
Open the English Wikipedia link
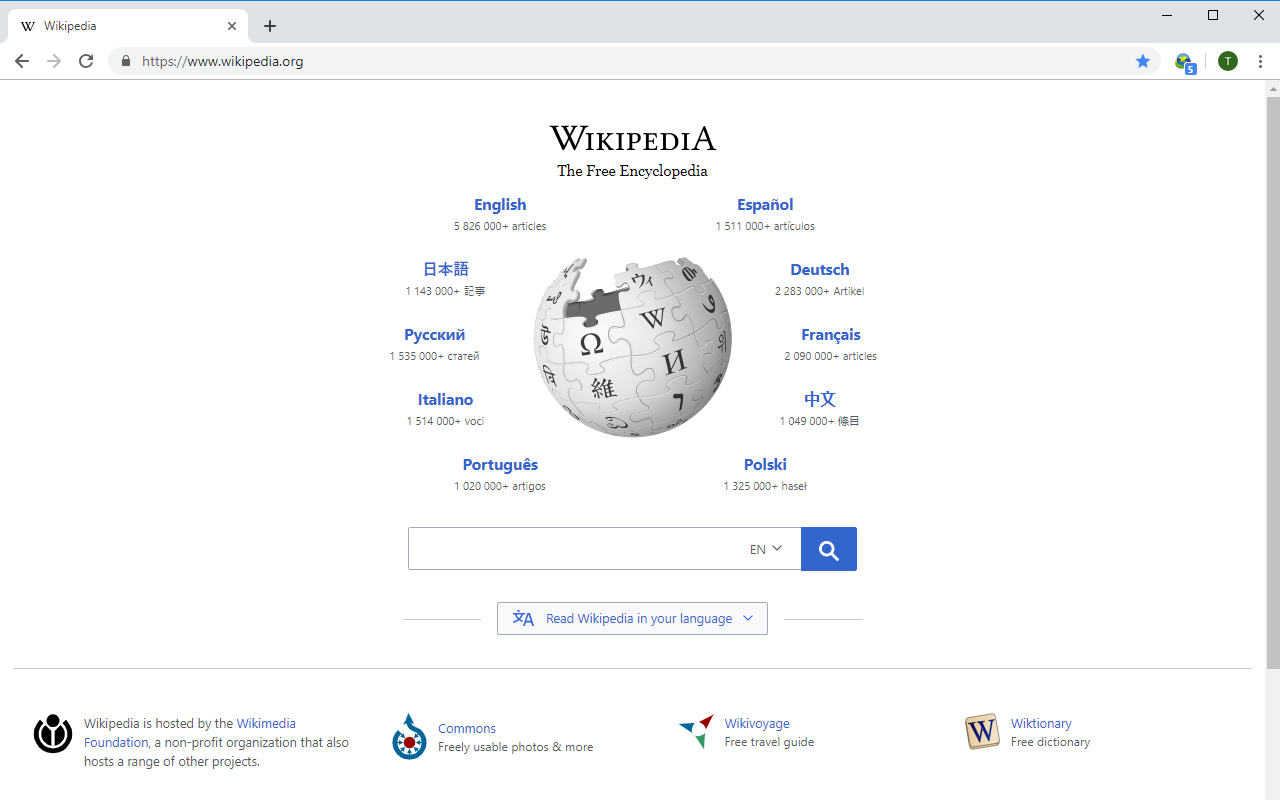pyautogui.click(x=500, y=204)
